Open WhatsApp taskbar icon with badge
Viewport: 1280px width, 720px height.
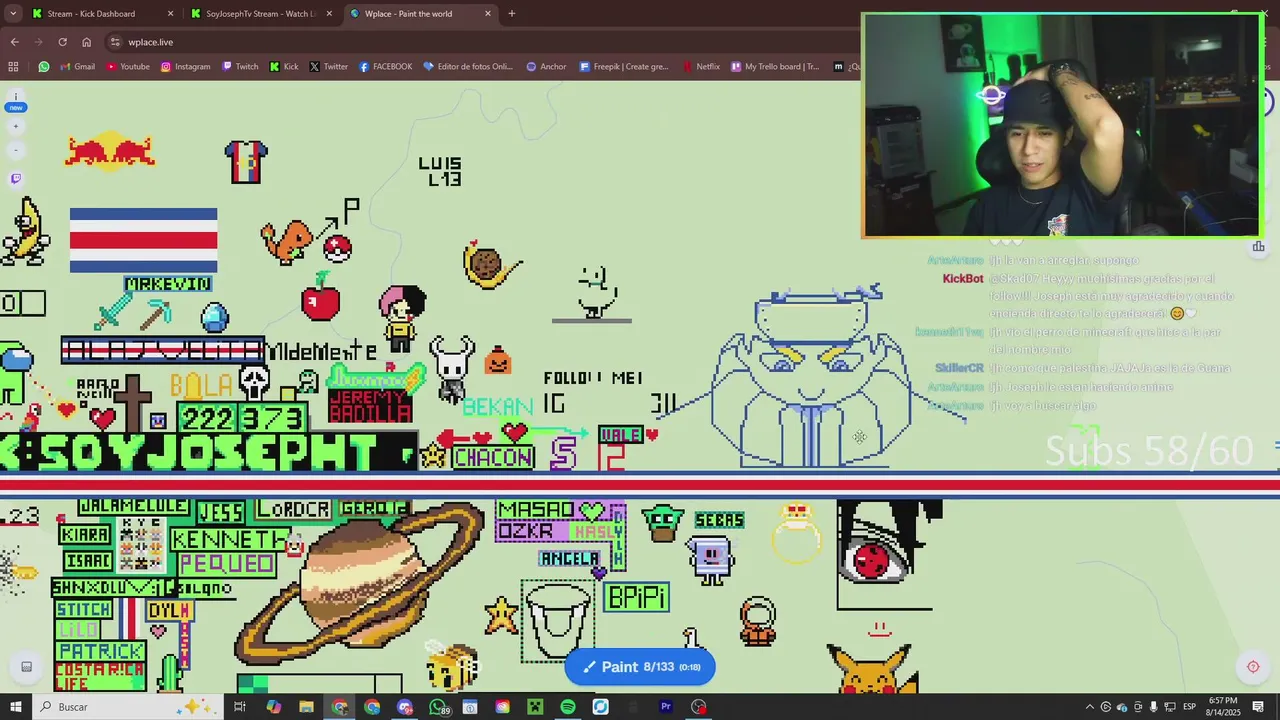coord(438,707)
